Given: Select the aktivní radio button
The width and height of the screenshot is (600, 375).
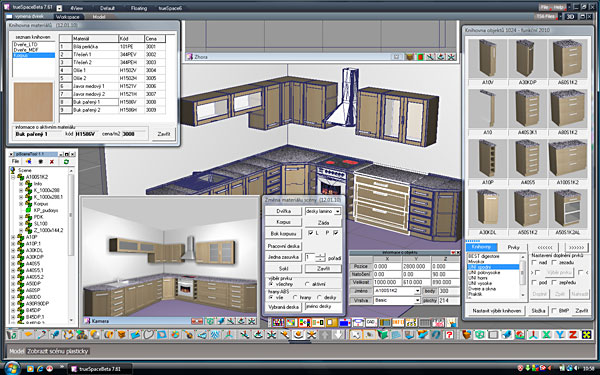Looking at the screenshot, I should [307, 284].
